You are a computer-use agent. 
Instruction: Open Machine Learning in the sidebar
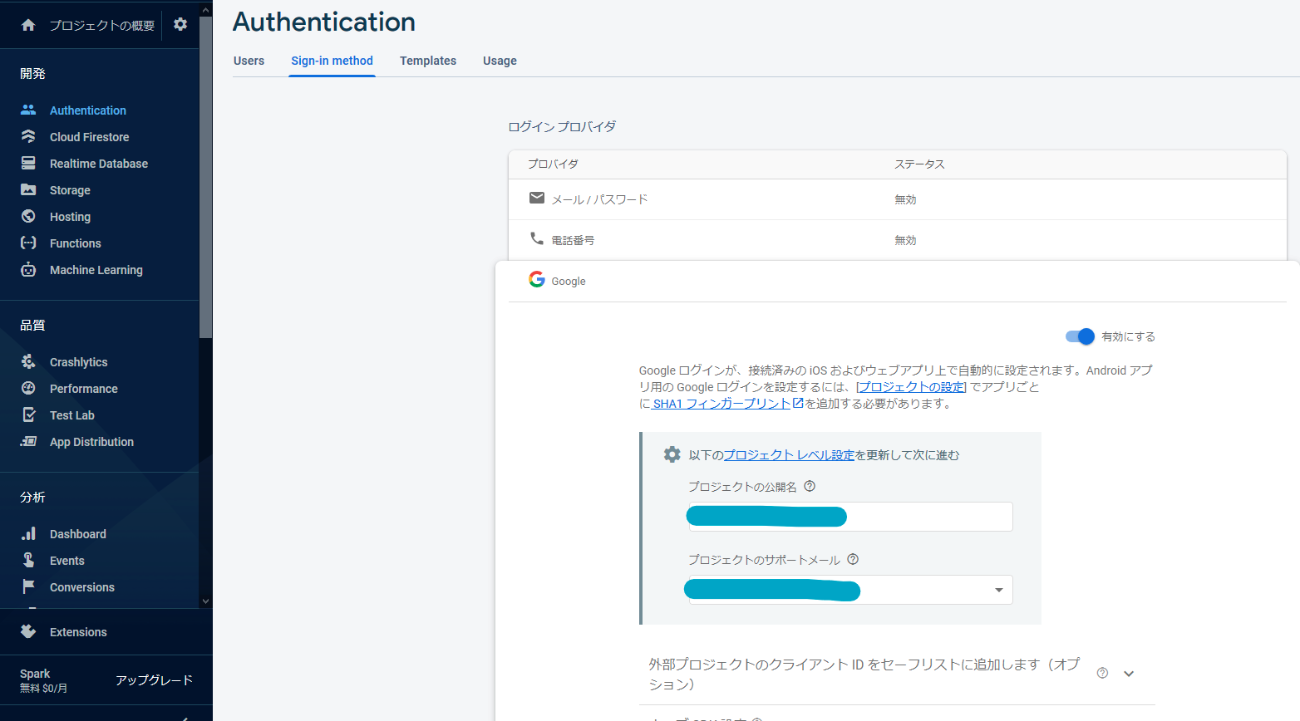96,270
